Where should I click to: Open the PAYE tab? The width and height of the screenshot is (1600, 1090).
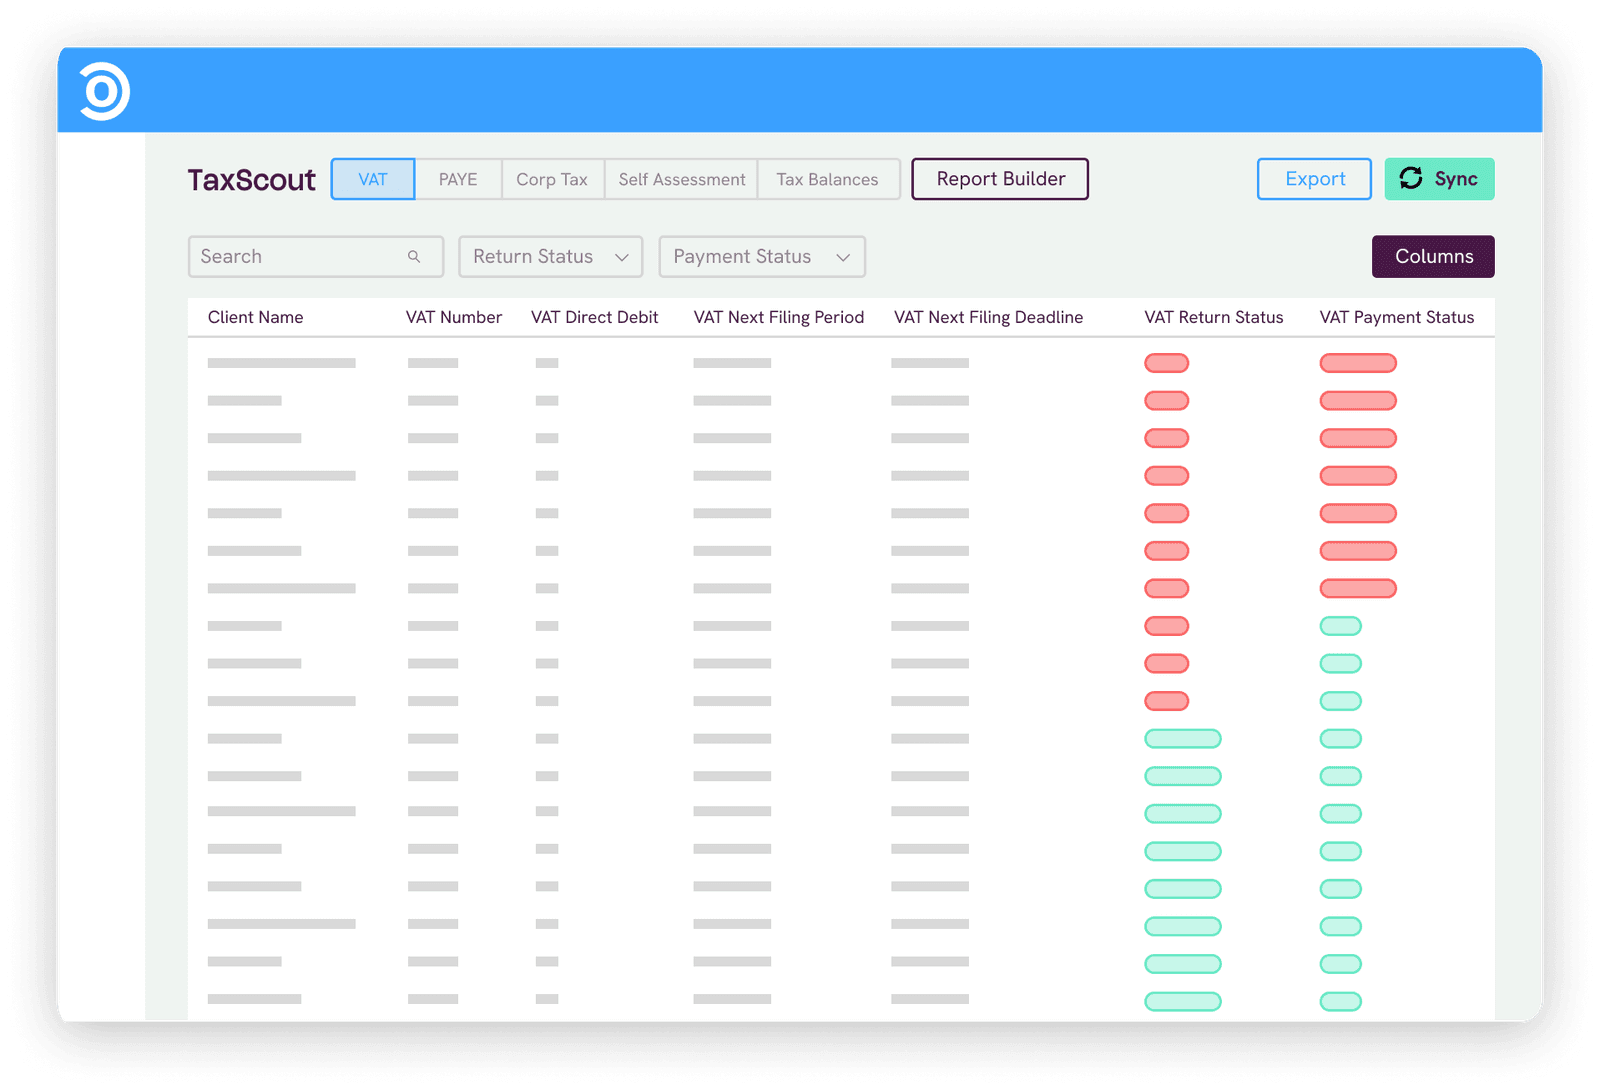pos(458,179)
